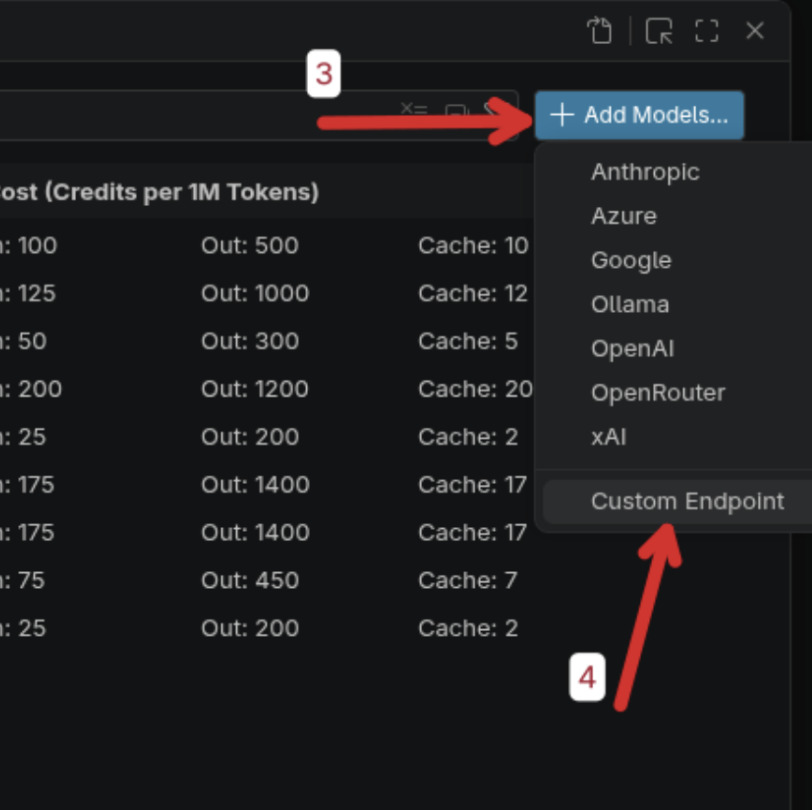Click the open-in-editor file icon
Screen dimensions: 812x810
tap(600, 31)
